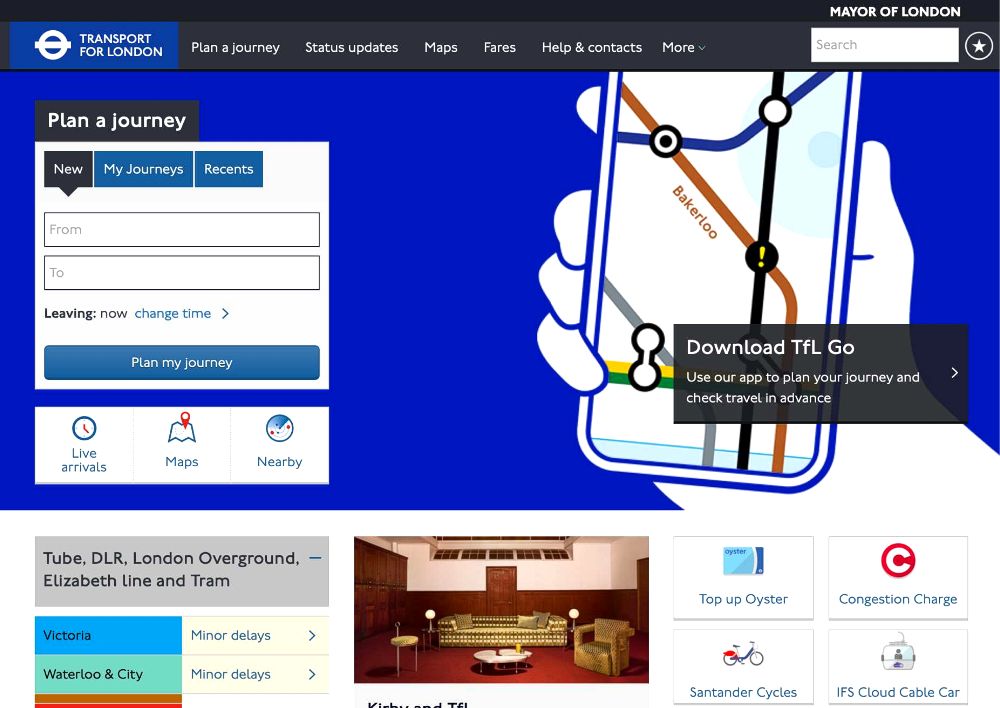Open the Santander Cycles link
This screenshot has height=708, width=1000.
[x=743, y=692]
